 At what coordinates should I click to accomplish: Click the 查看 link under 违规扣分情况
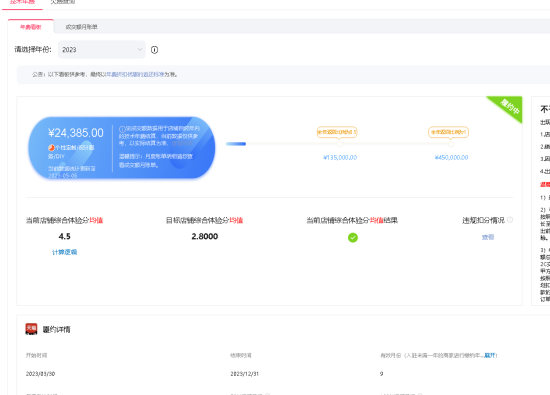coord(488,237)
